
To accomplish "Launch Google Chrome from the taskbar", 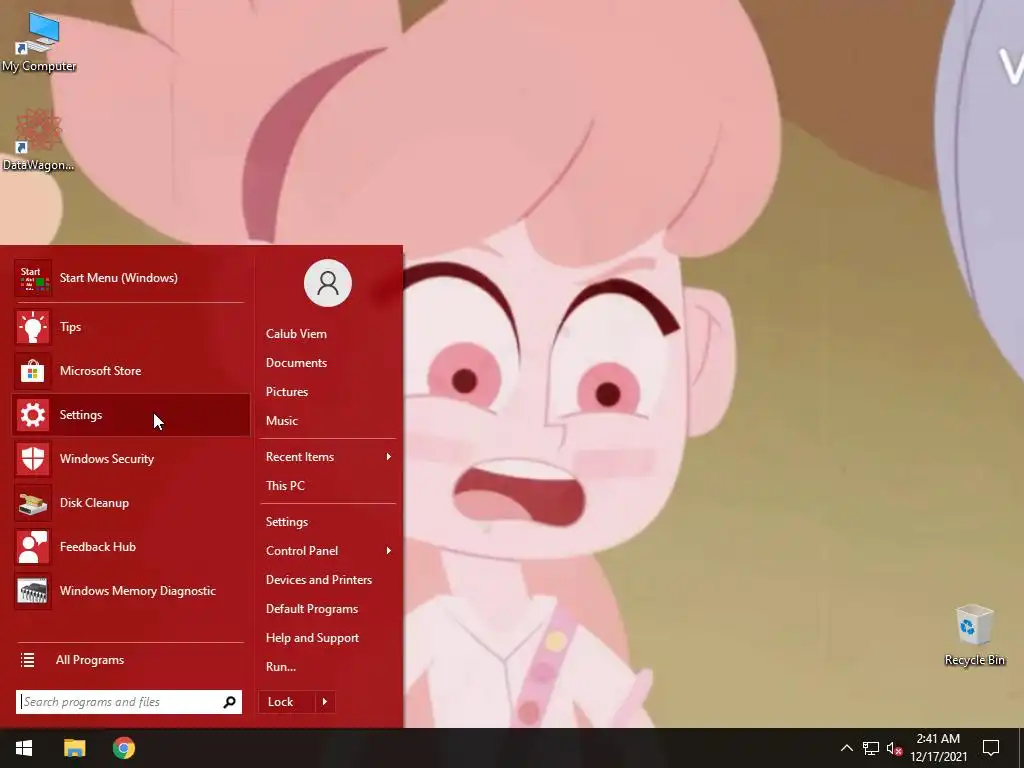I will [123, 748].
